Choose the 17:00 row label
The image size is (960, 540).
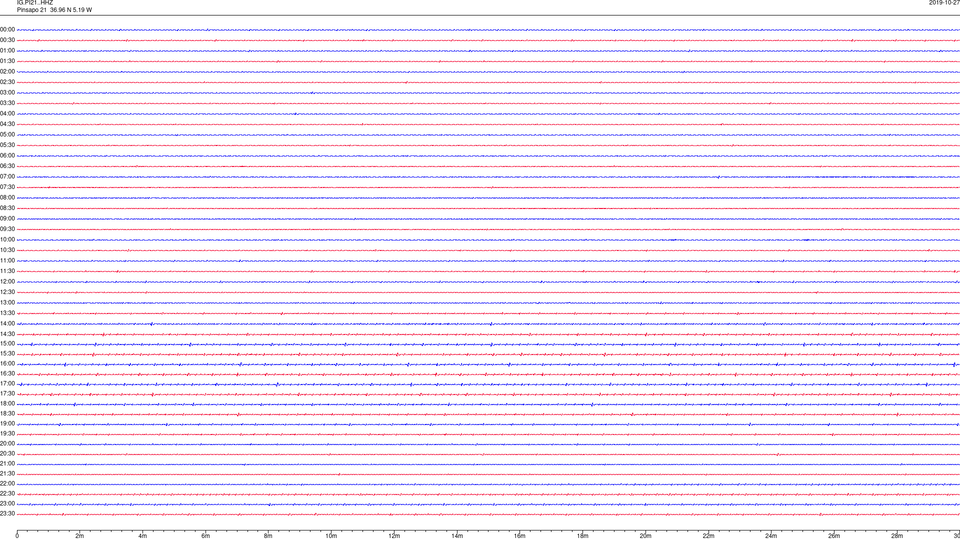tap(7, 384)
